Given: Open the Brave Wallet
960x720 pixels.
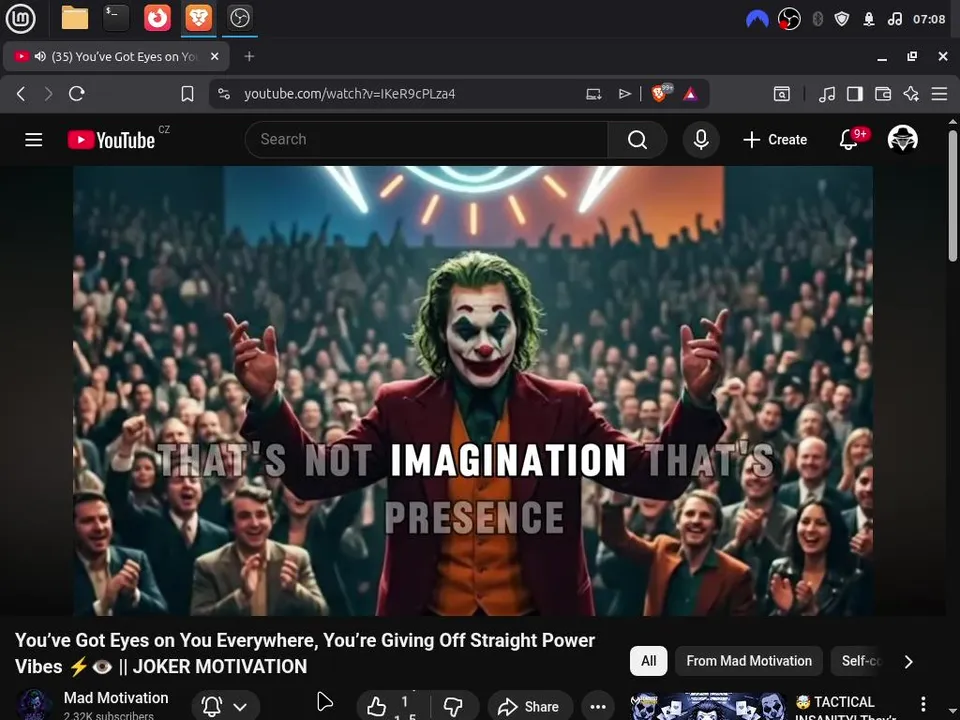Looking at the screenshot, I should (883, 94).
